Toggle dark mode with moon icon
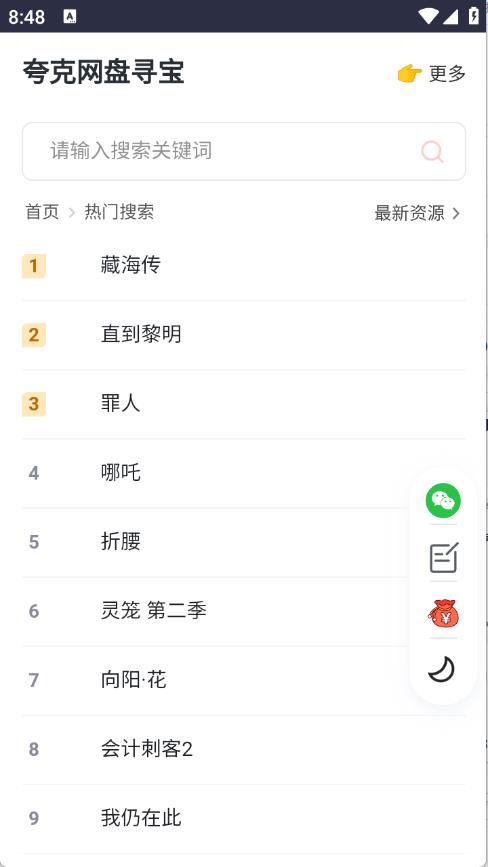This screenshot has height=867, width=488. (x=442, y=670)
